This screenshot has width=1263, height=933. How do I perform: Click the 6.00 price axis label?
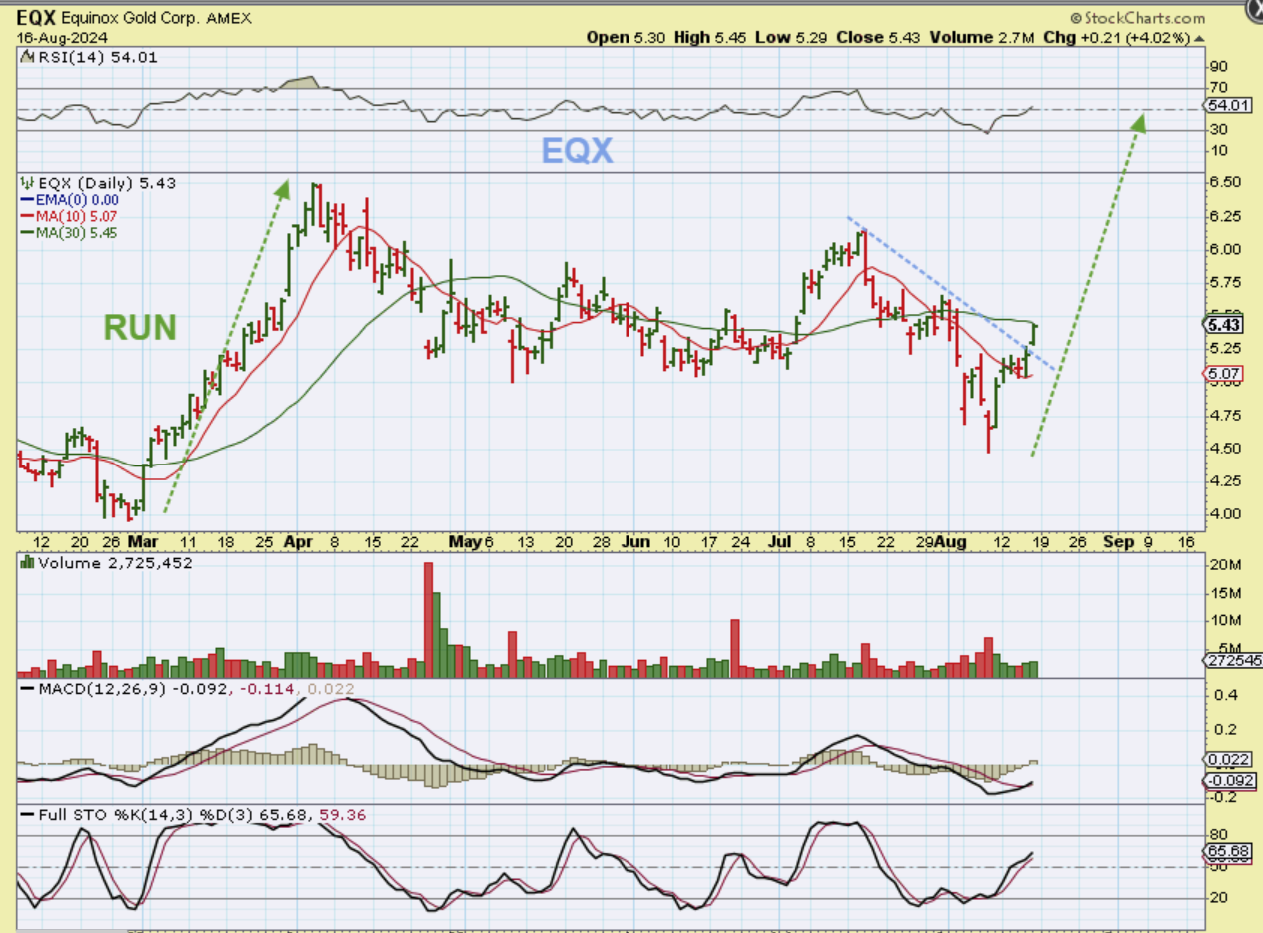click(1225, 249)
